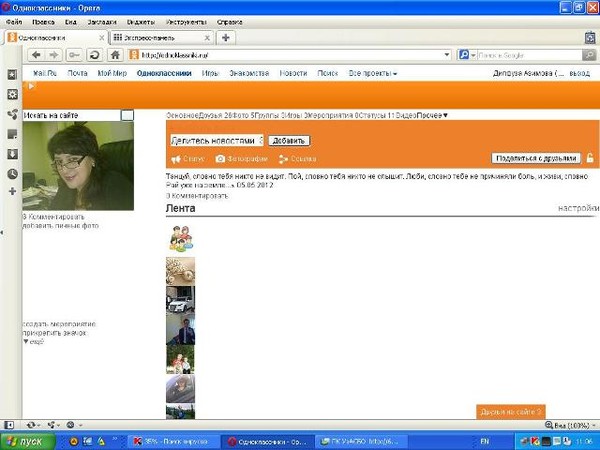Click the выход logout link
The height and width of the screenshot is (450, 600).
(580, 73)
